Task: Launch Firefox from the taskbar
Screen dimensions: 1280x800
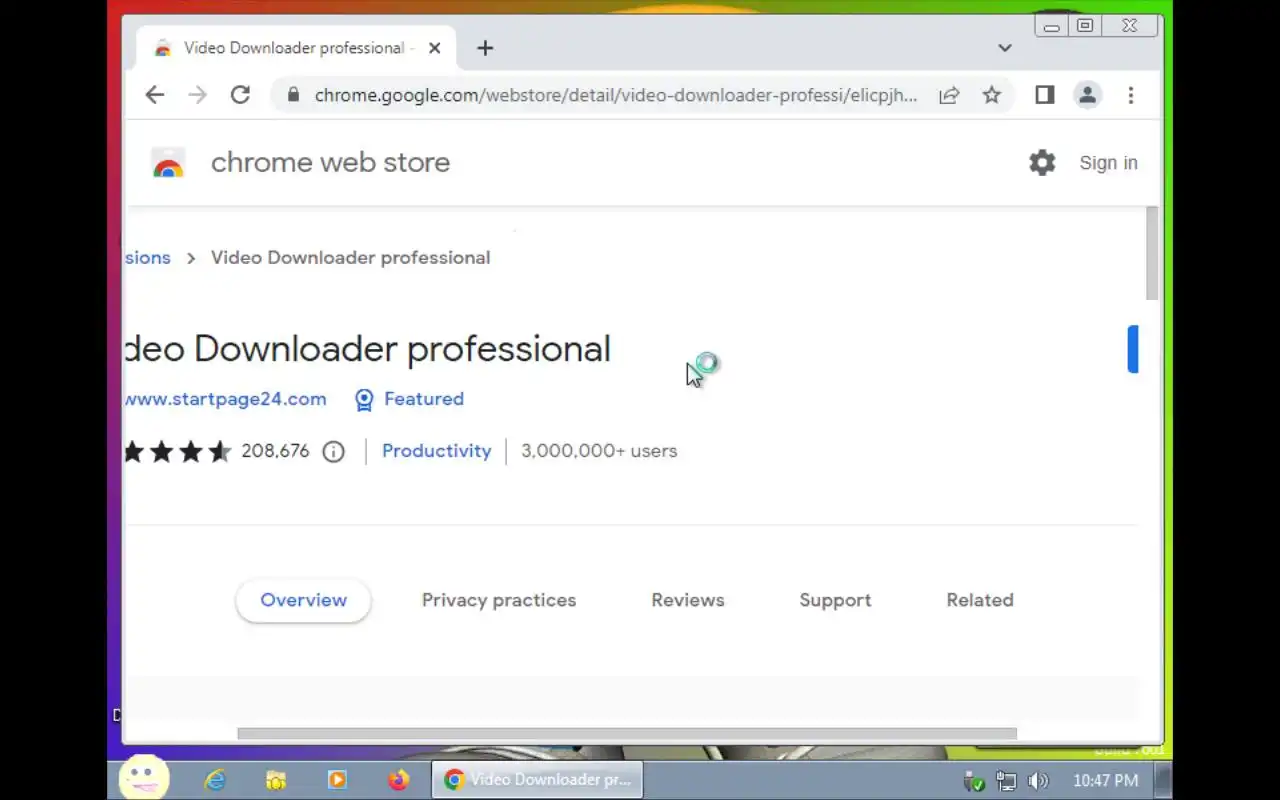Action: click(x=398, y=780)
